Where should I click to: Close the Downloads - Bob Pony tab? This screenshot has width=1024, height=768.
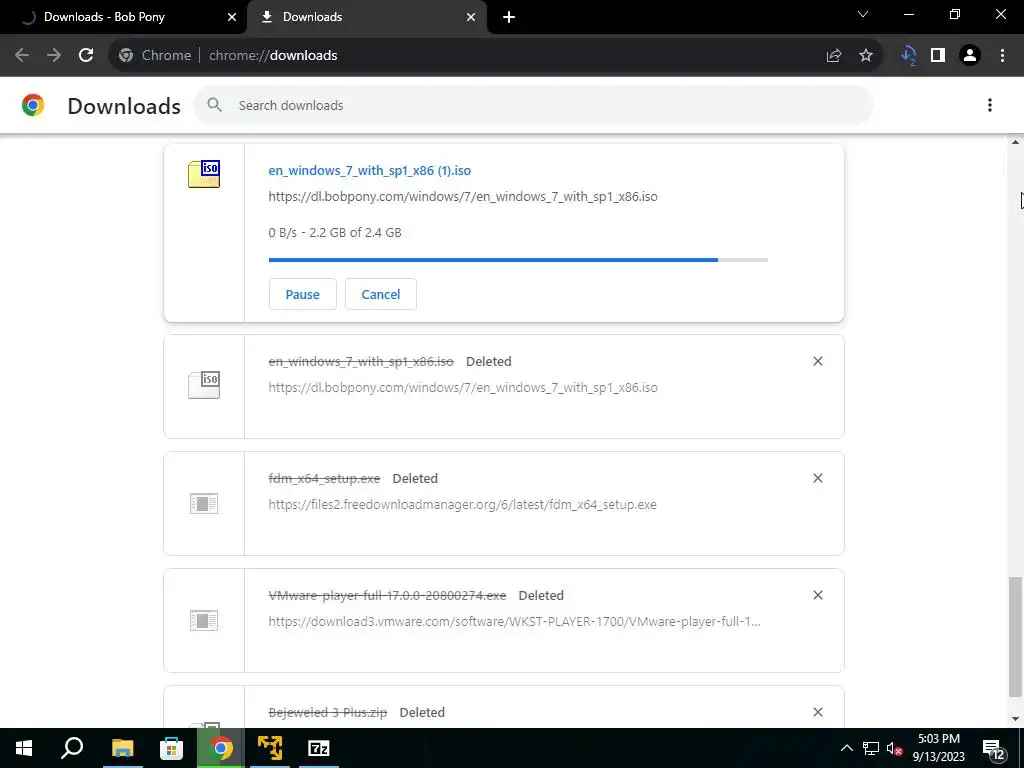click(232, 17)
